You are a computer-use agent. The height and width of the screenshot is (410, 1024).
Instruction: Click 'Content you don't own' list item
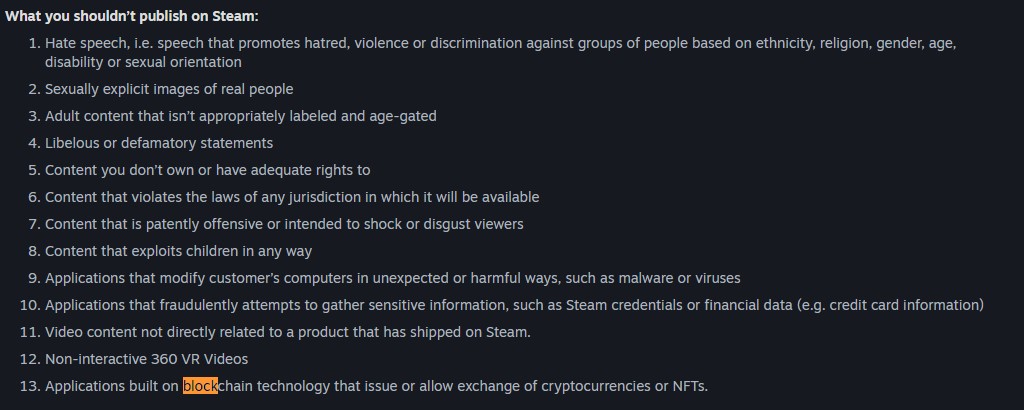tap(207, 170)
